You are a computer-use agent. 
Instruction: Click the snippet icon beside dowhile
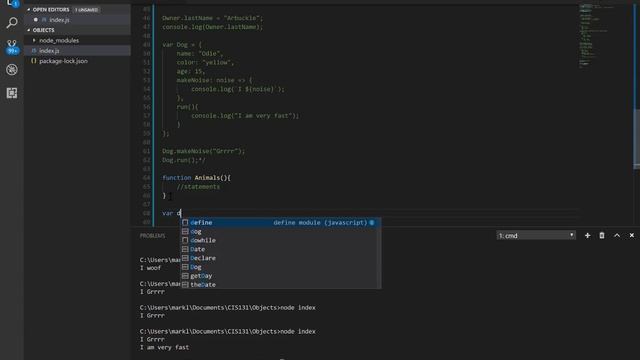pyautogui.click(x=185, y=240)
